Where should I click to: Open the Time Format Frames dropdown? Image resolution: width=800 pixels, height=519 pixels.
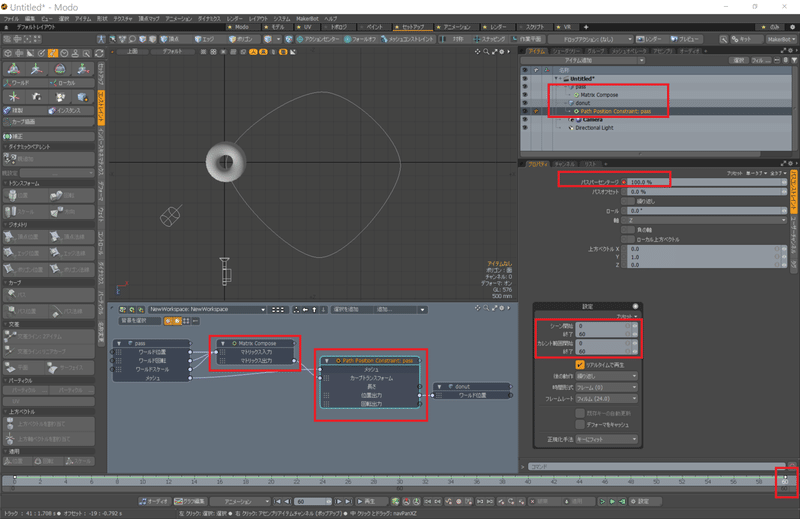click(607, 387)
